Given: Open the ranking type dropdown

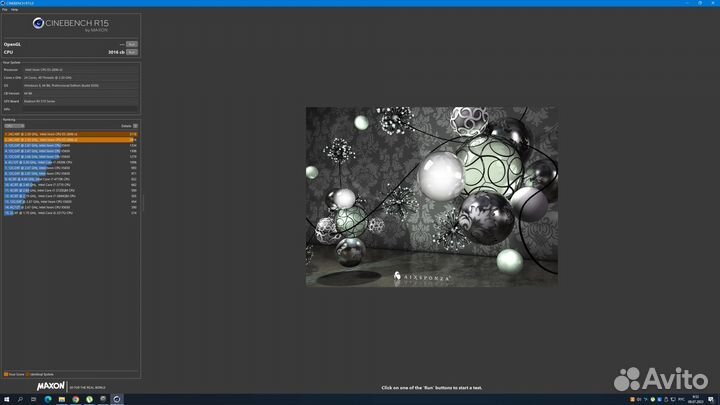Looking at the screenshot, I should (x=14, y=125).
